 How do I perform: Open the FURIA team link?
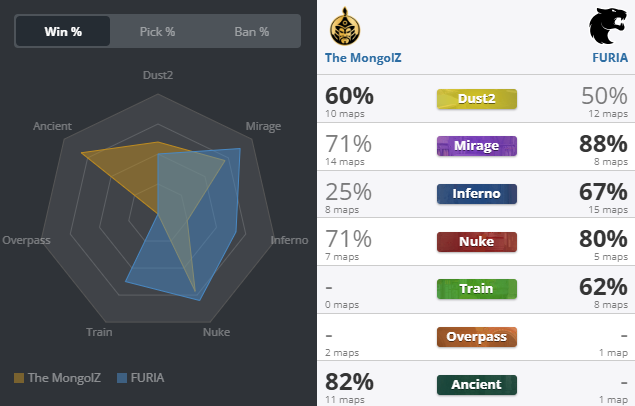pyautogui.click(x=609, y=58)
